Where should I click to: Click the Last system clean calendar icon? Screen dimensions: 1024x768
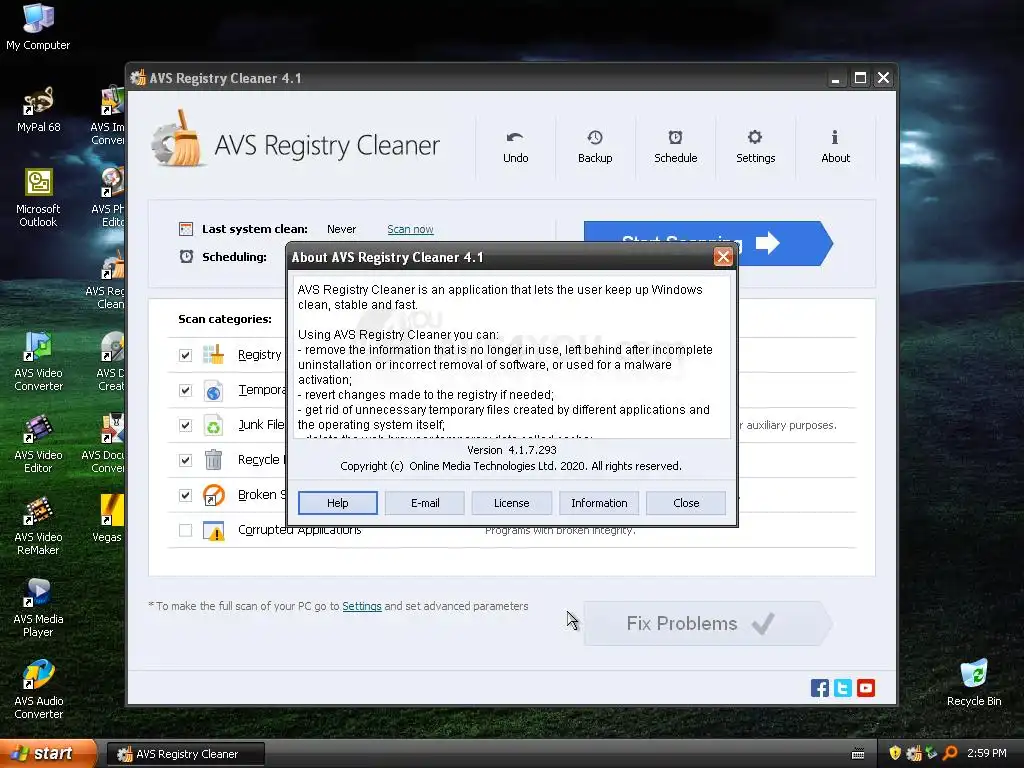coord(185,229)
